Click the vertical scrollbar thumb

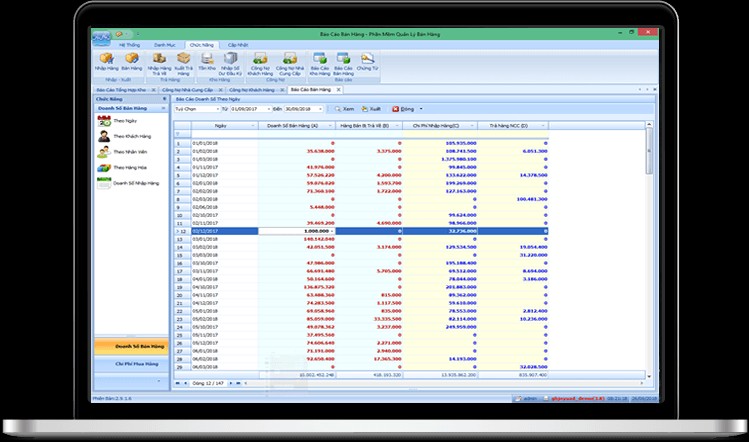click(649, 151)
